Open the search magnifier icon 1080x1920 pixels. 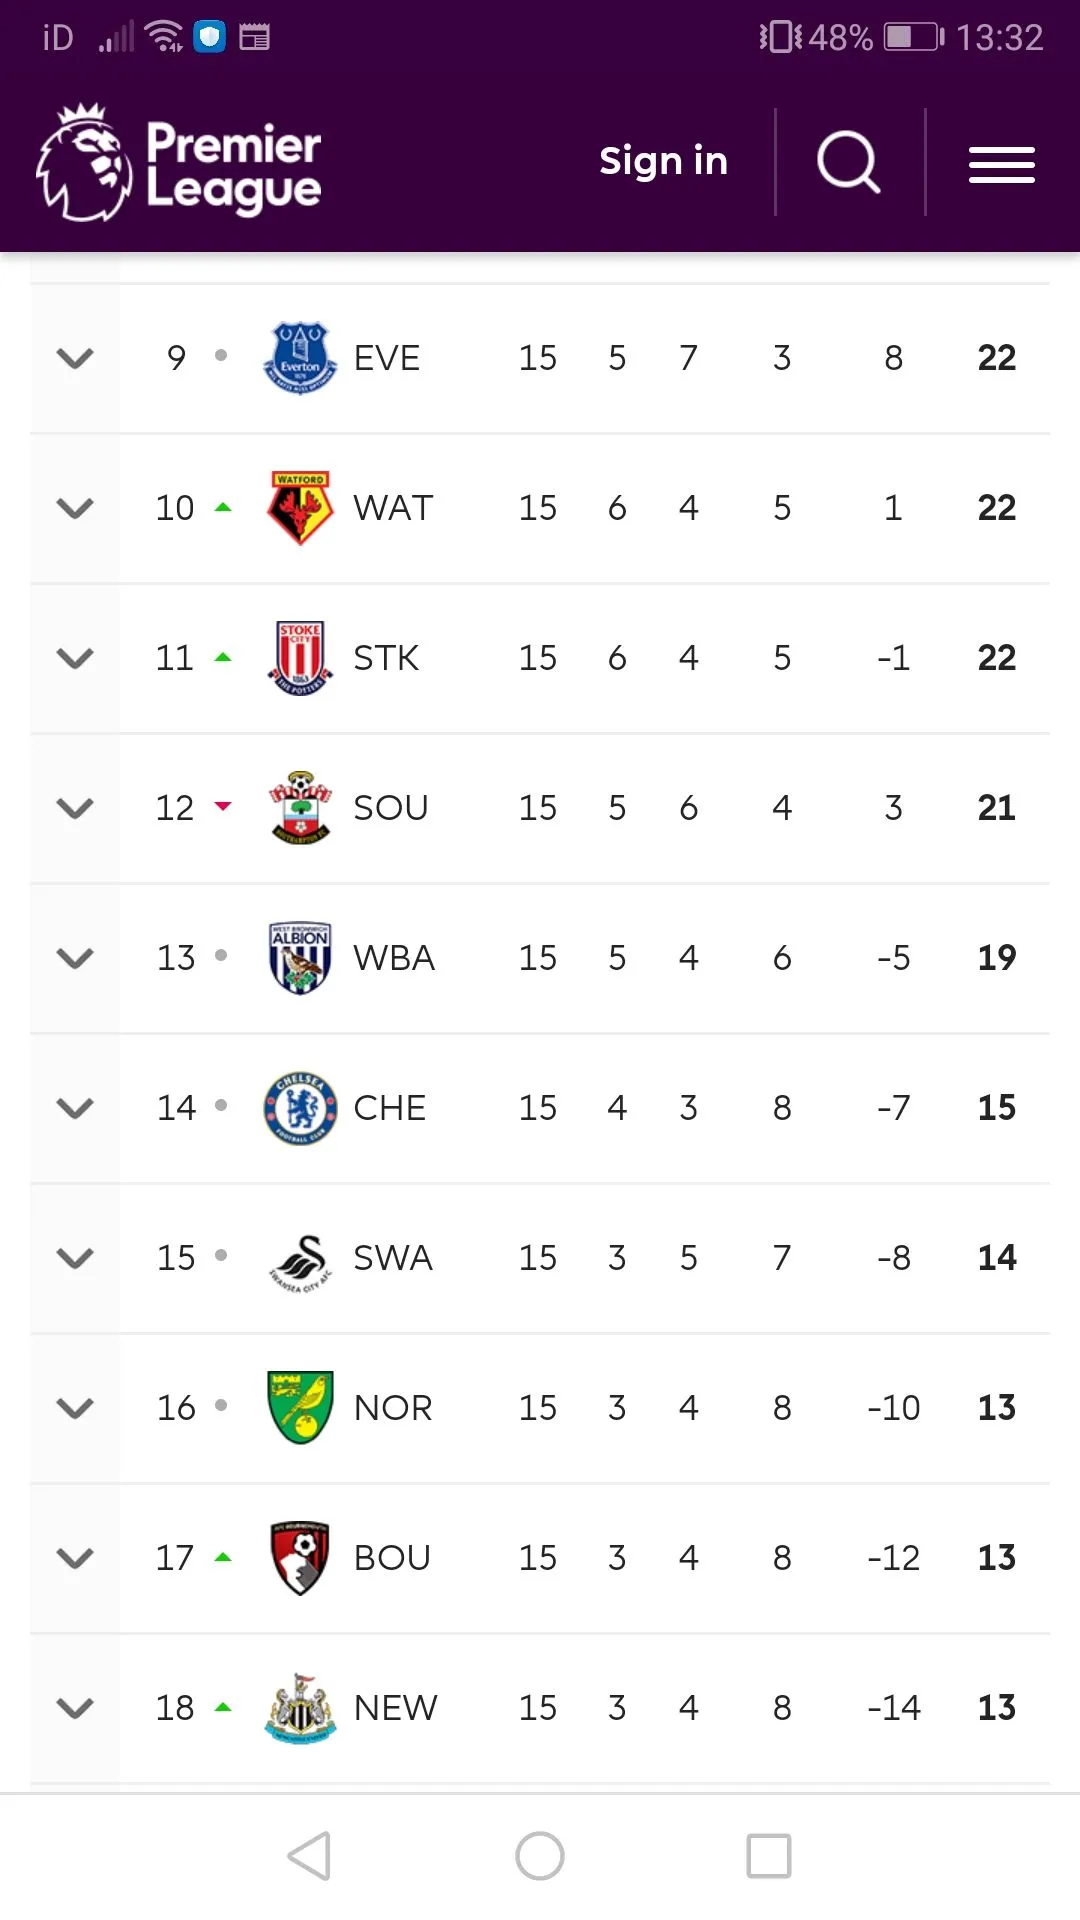848,162
